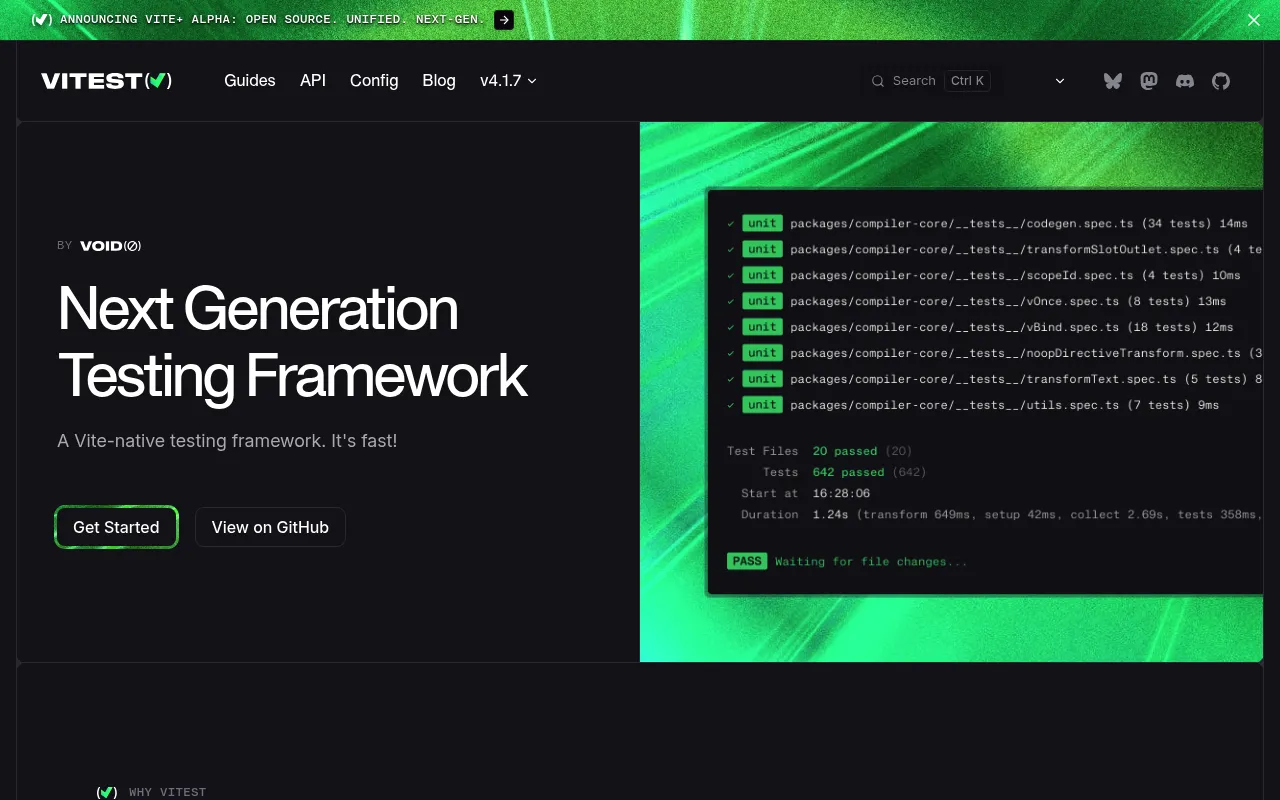Click the Get Started button
Viewport: 1280px width, 800px height.
point(116,527)
